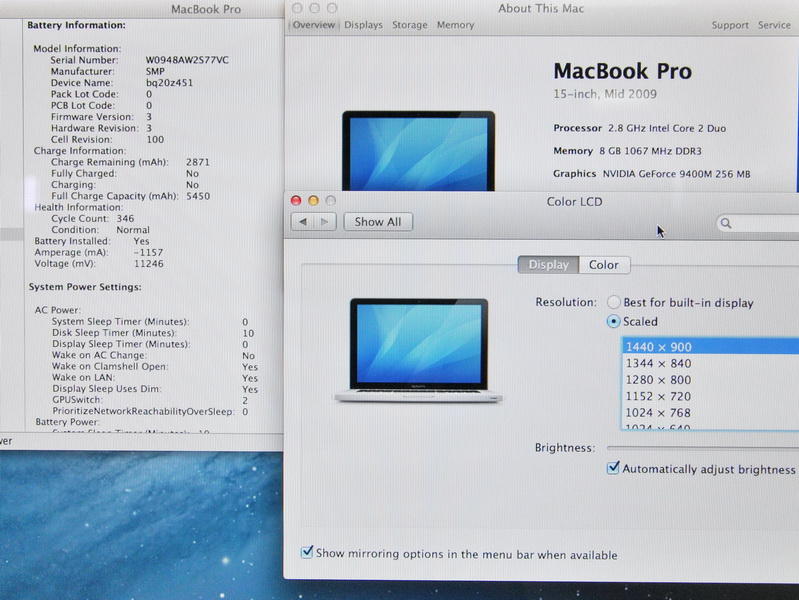Viewport: 799px width, 600px height.
Task: Choose 1280 × 800 resolution
Action: [x=710, y=380]
